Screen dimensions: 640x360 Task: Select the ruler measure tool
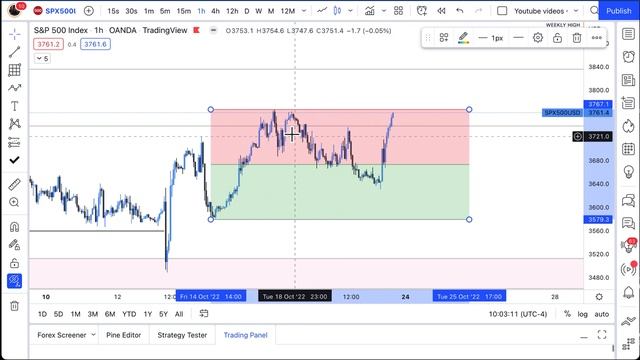tap(14, 184)
